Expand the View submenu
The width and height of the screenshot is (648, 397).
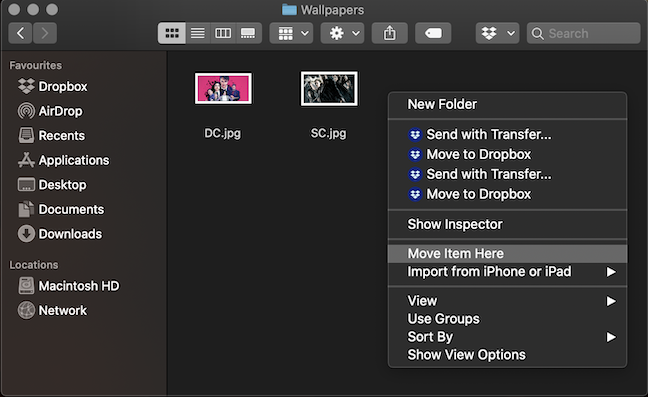pyautogui.click(x=507, y=301)
